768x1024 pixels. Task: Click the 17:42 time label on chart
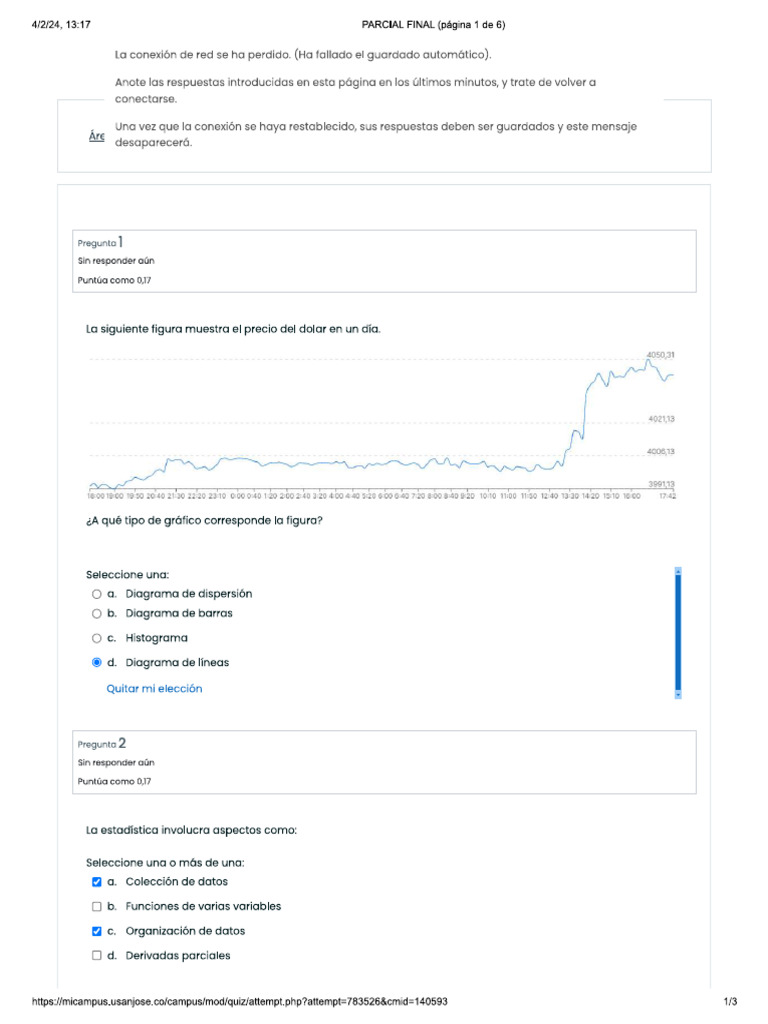coord(665,495)
